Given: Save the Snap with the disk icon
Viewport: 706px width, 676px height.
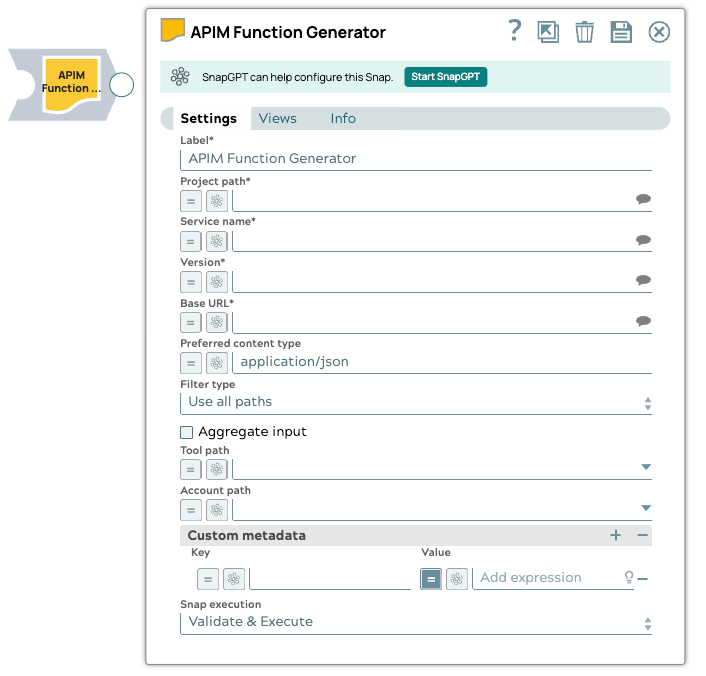Looking at the screenshot, I should [x=621, y=32].
